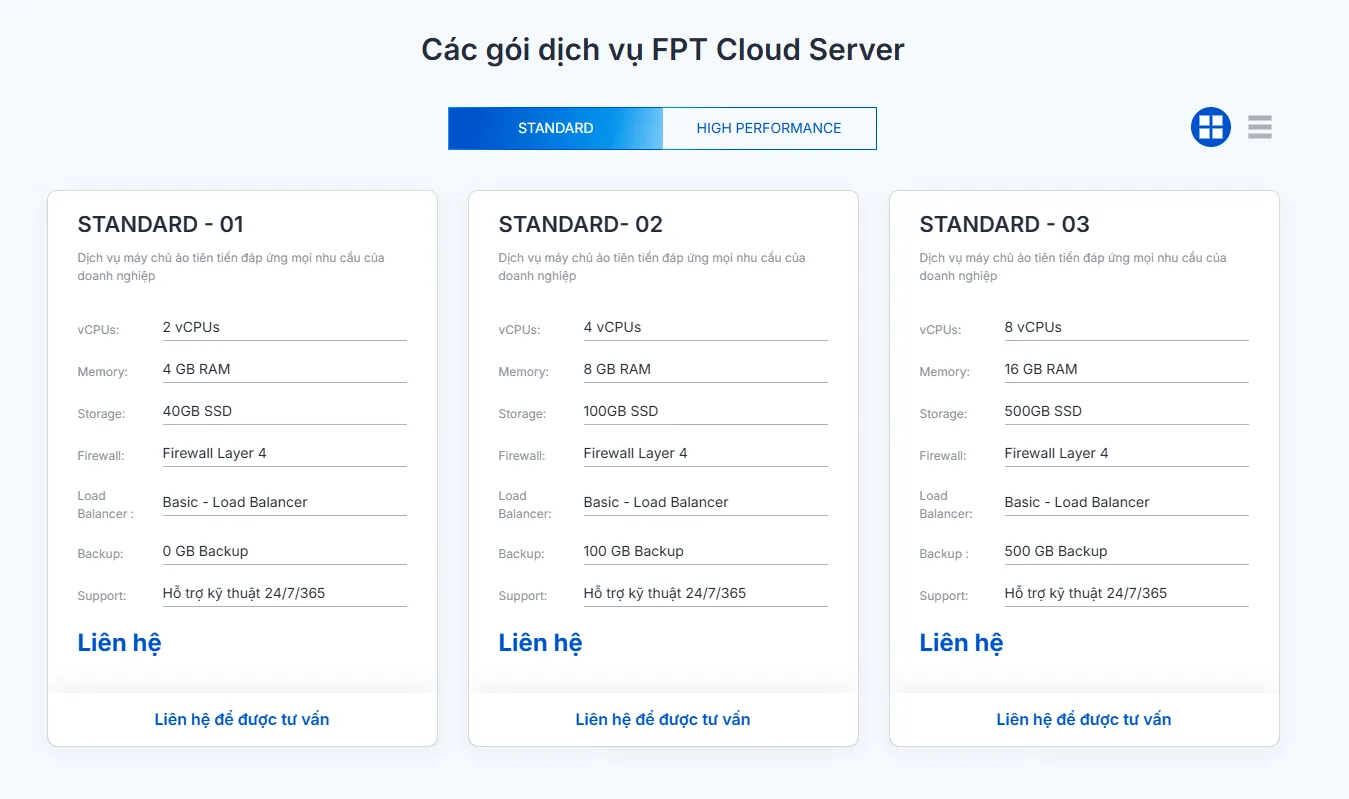The image size is (1349, 799).
Task: Click '500GB SSD' storage value
Action: point(1043,411)
